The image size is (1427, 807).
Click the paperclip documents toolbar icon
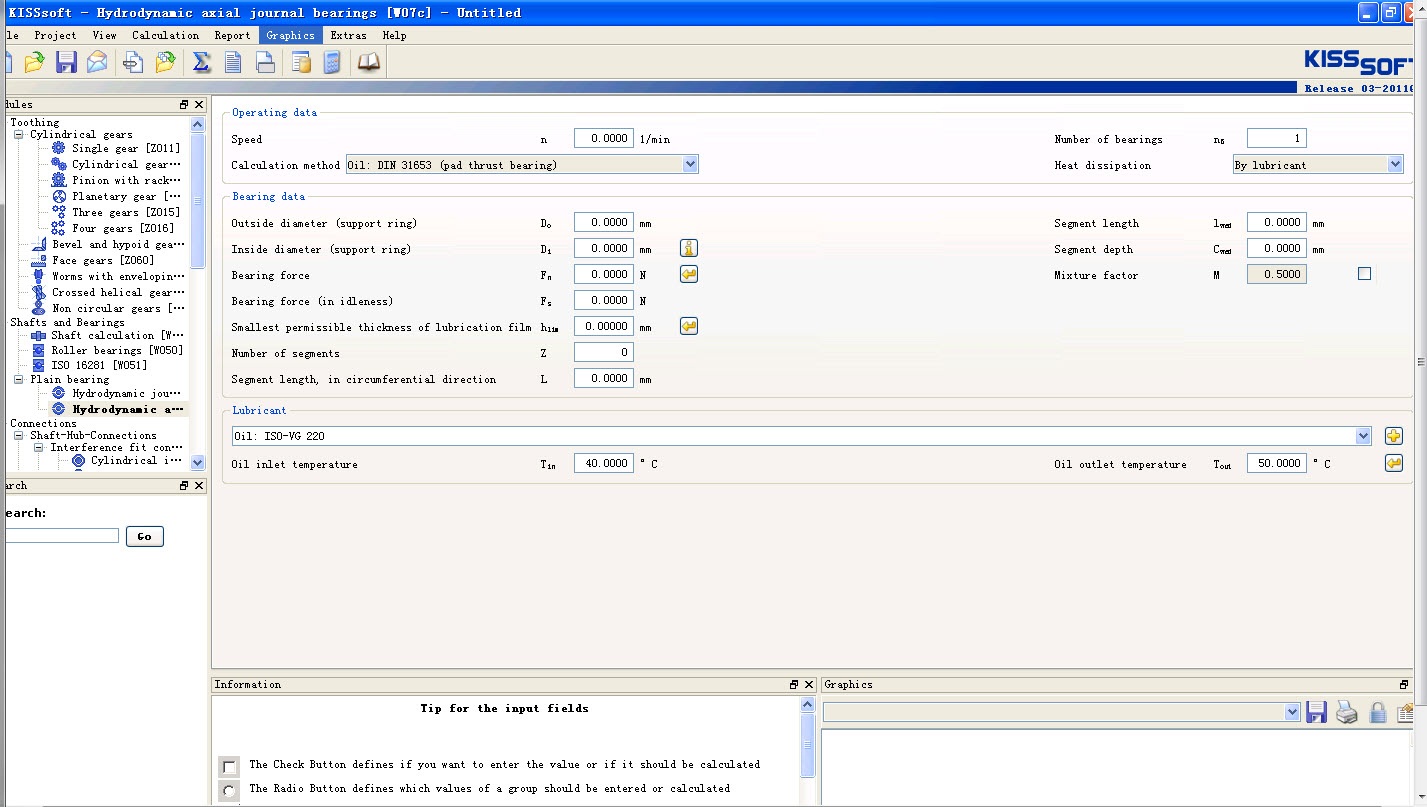tap(133, 63)
